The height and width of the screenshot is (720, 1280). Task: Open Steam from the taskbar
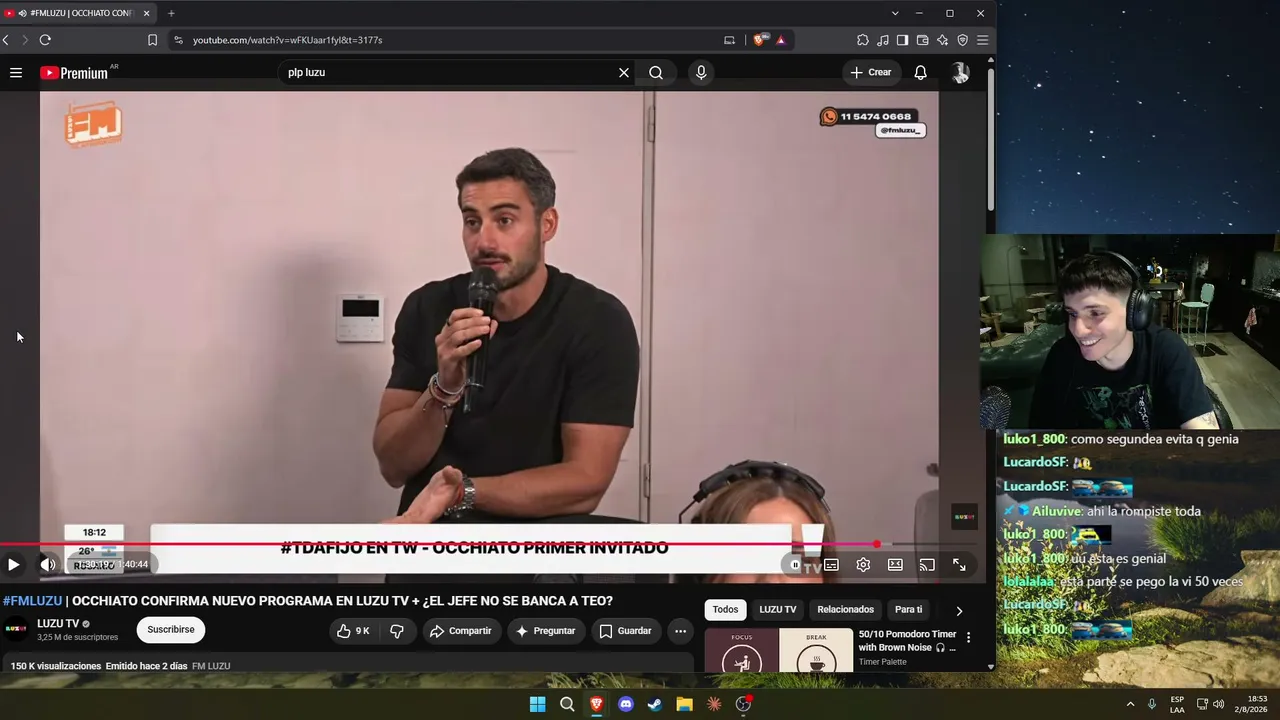coord(655,704)
